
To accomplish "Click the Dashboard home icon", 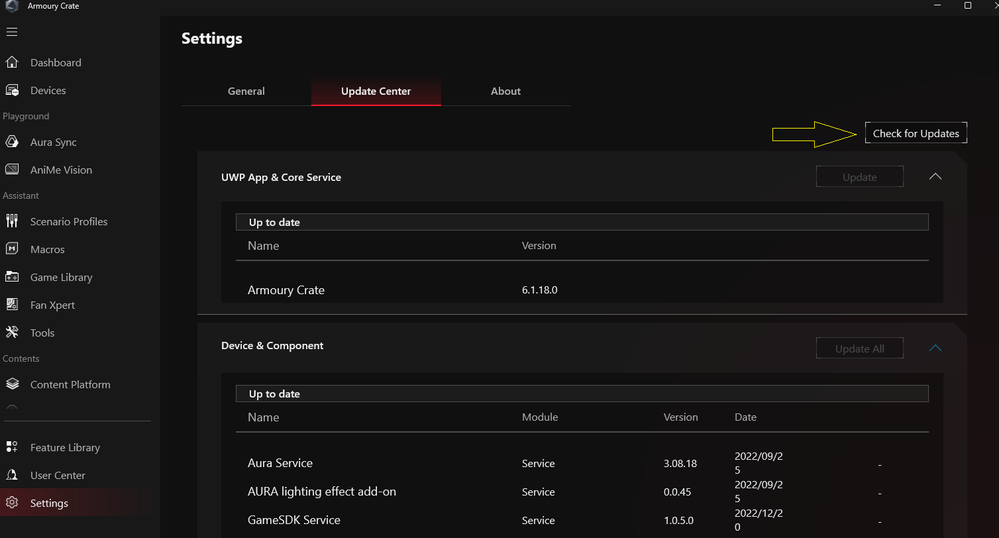I will click(x=11, y=62).
